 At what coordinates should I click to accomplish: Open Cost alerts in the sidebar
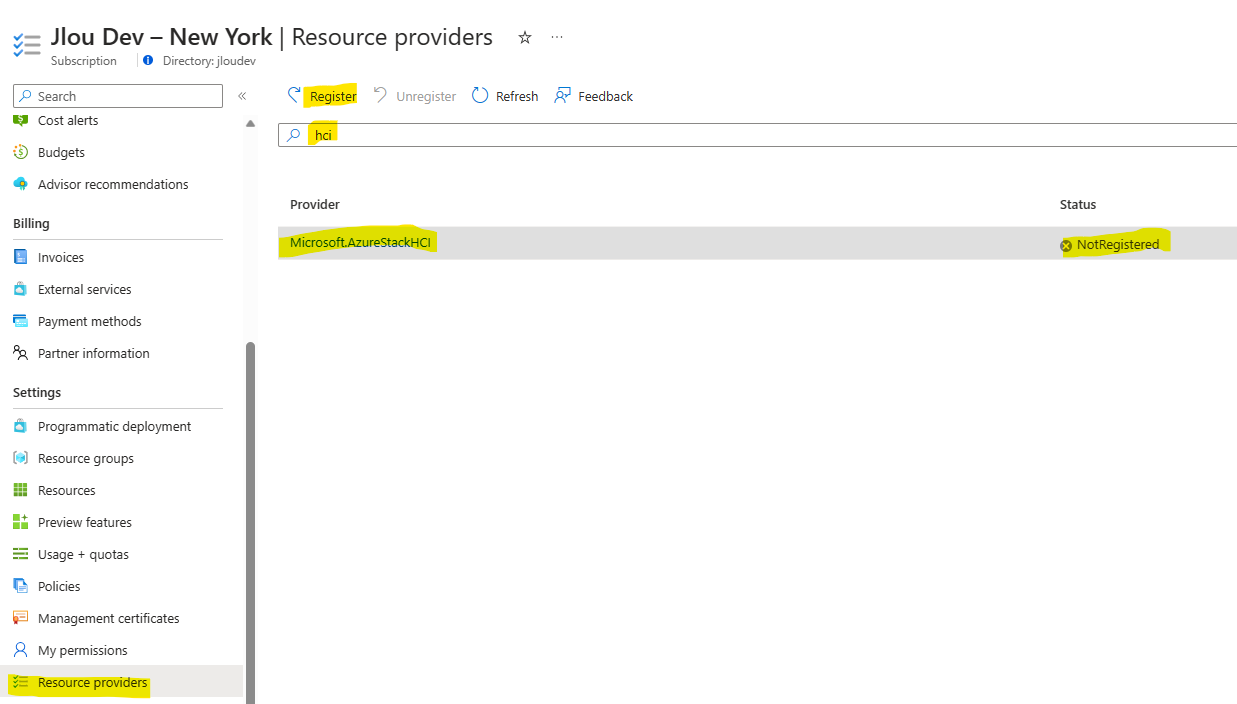tap(68, 120)
